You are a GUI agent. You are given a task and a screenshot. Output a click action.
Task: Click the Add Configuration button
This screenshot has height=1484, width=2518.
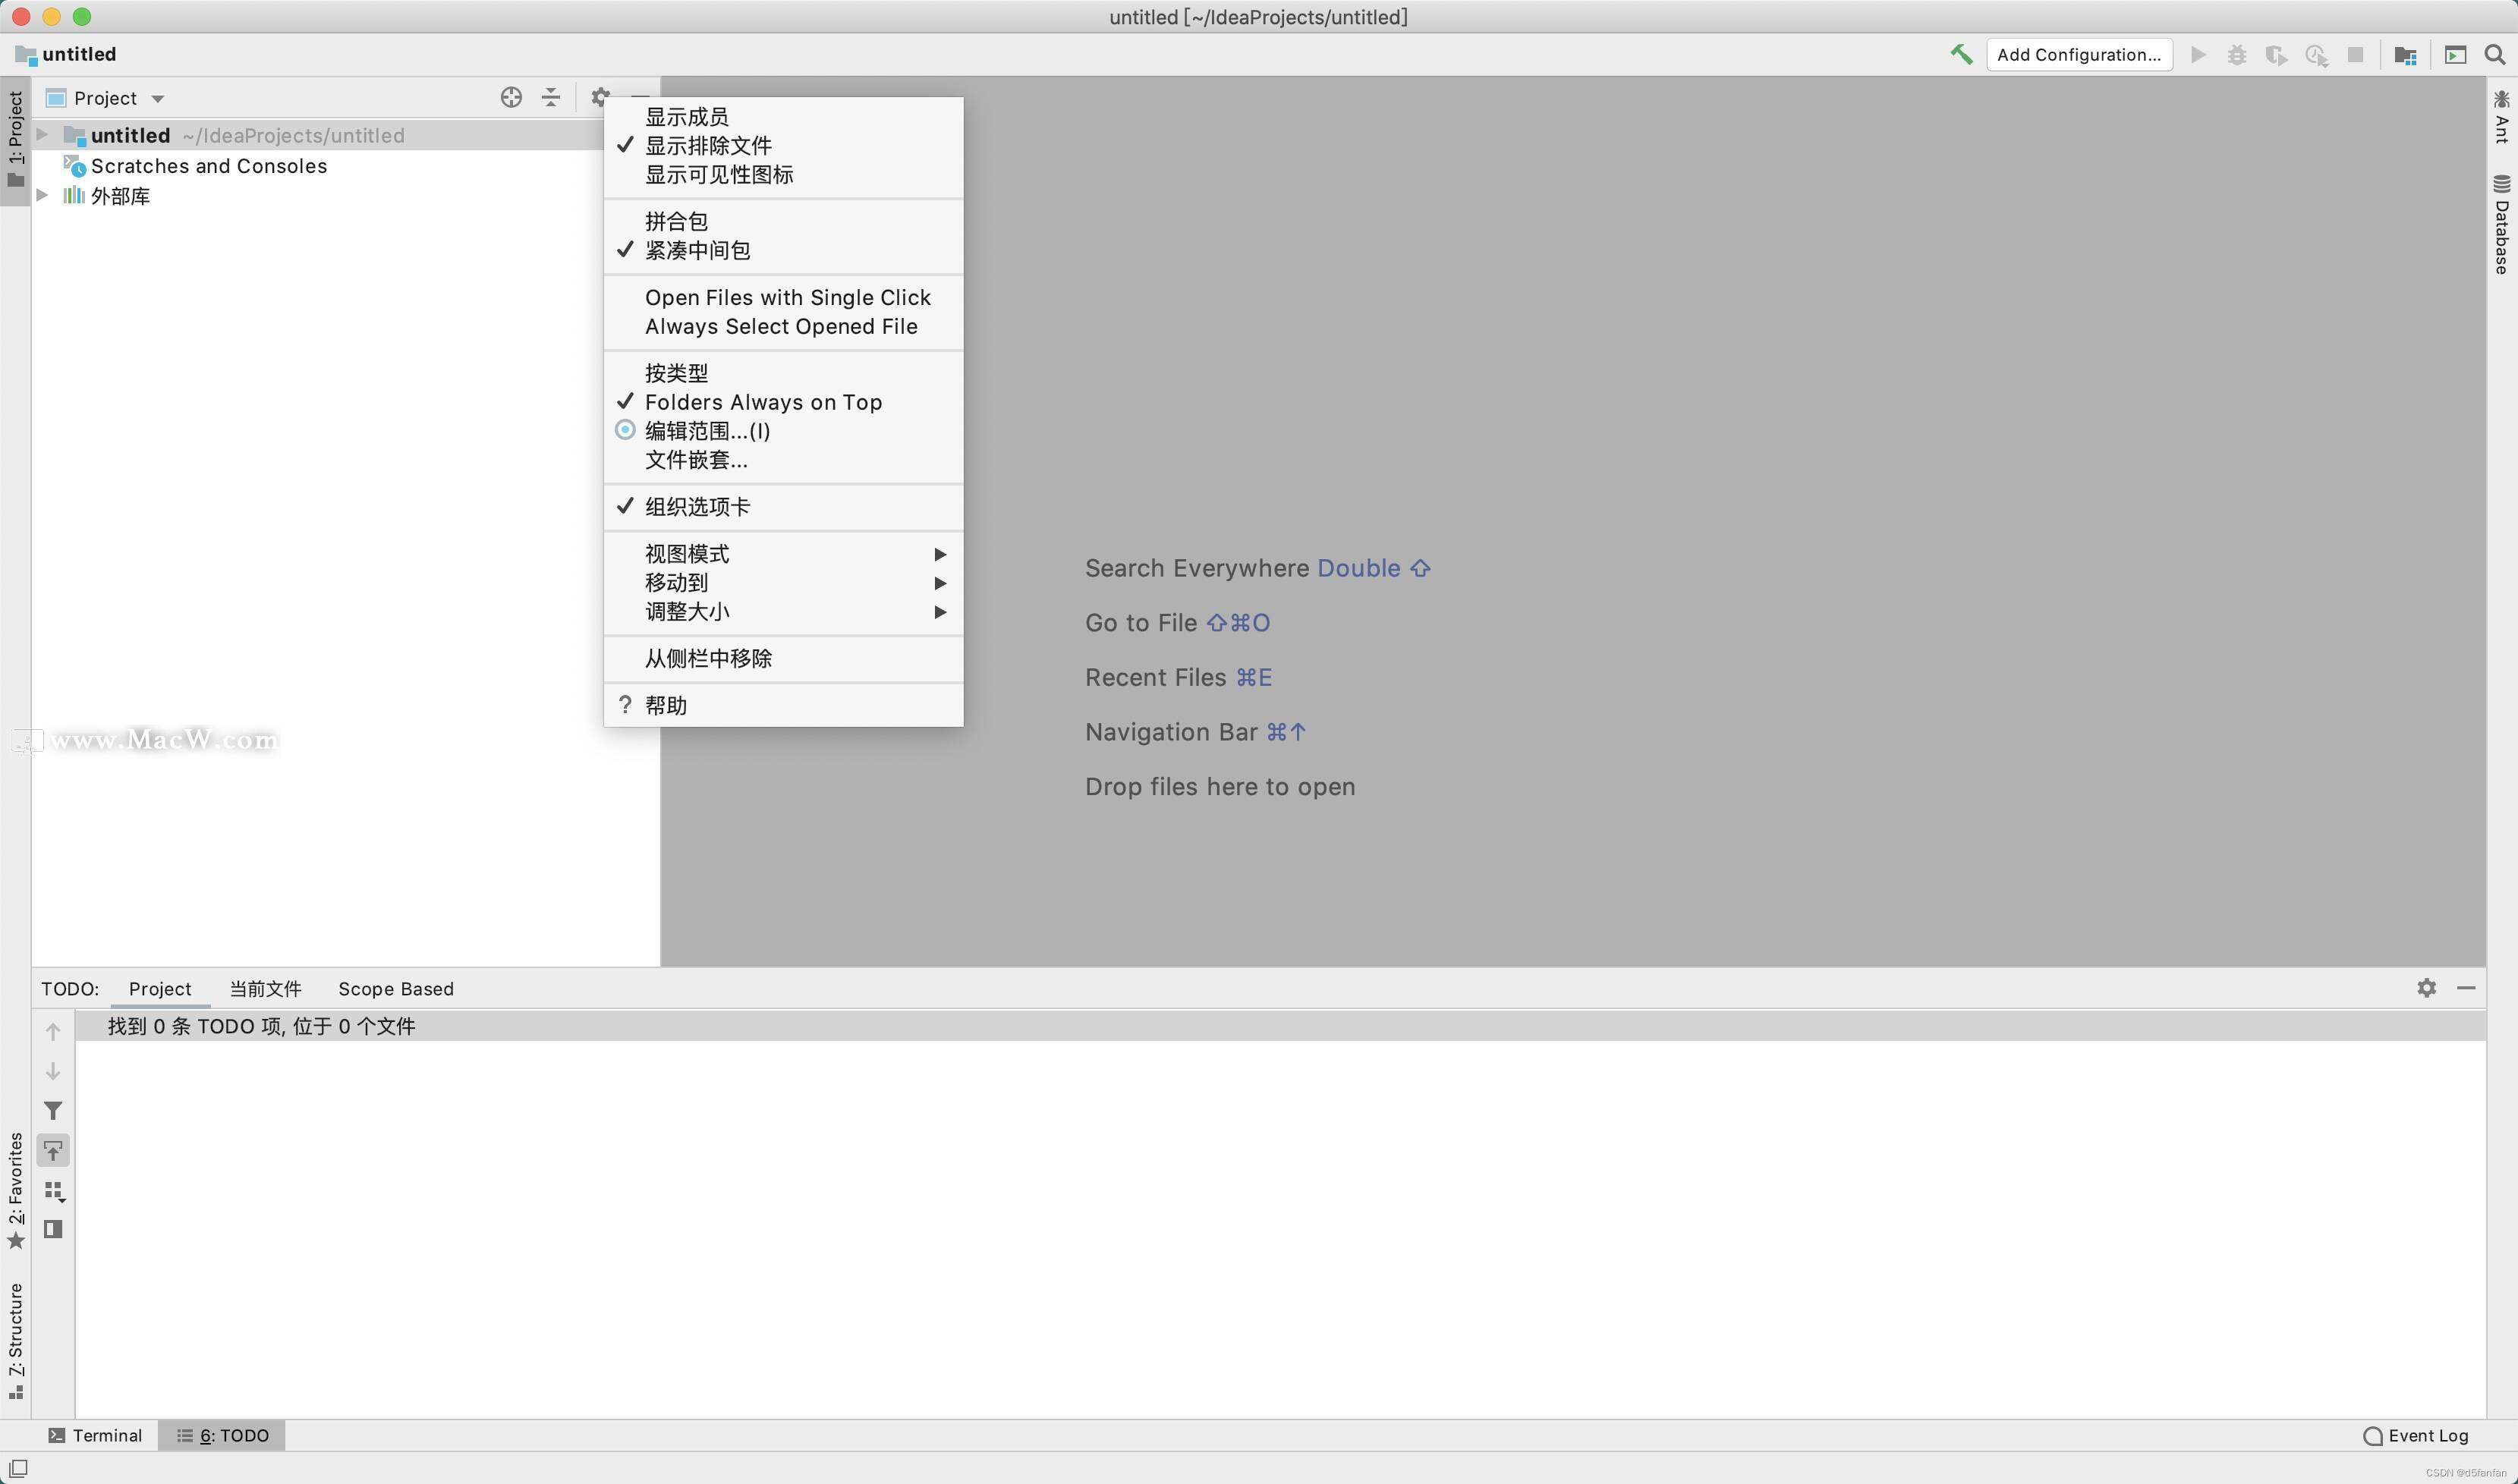2080,55
